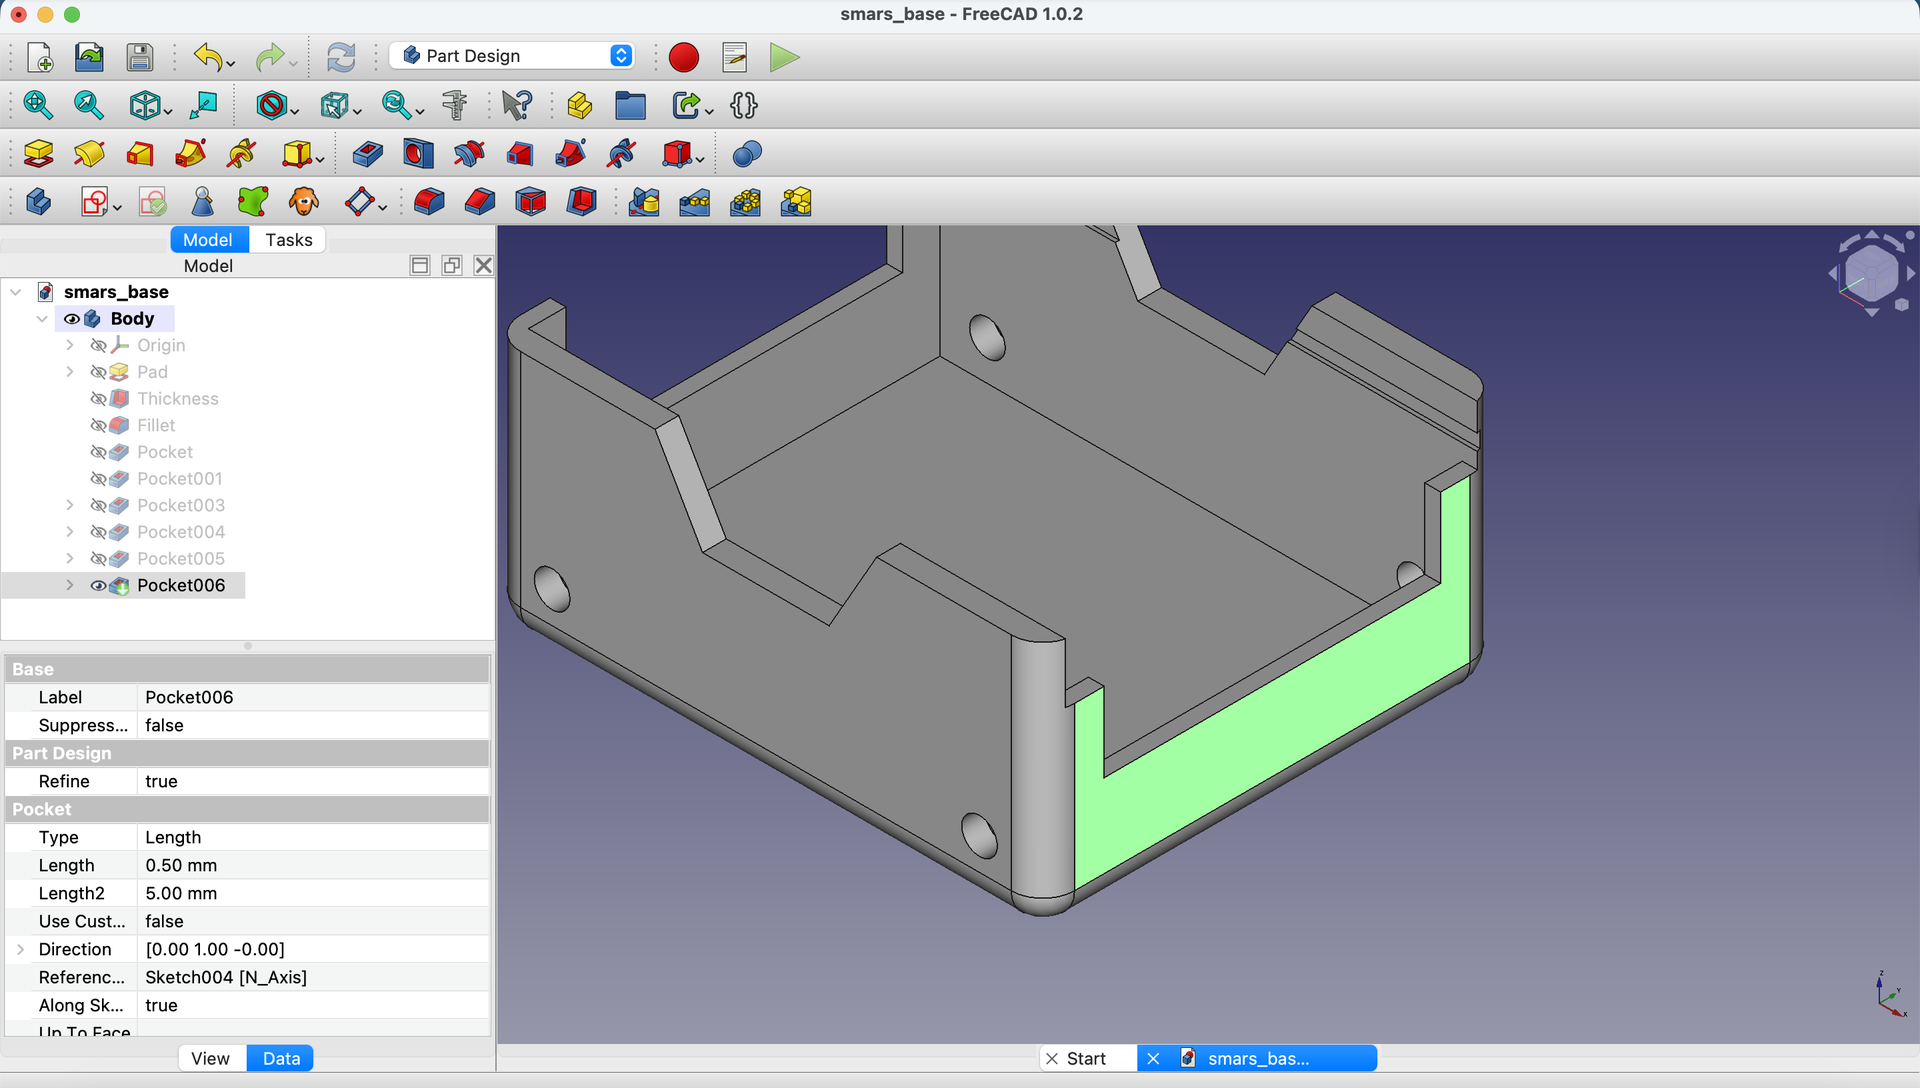Select the Mirrored tool icon
Screen dimensions: 1920x1088
click(644, 202)
